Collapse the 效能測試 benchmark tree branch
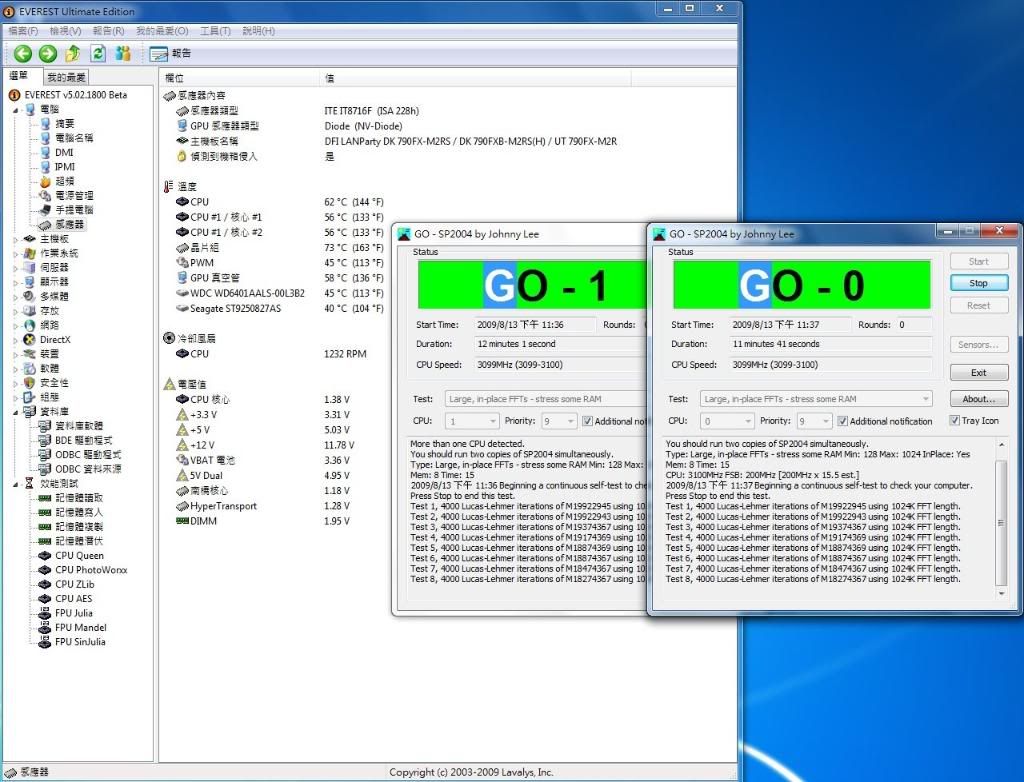 [x=16, y=484]
